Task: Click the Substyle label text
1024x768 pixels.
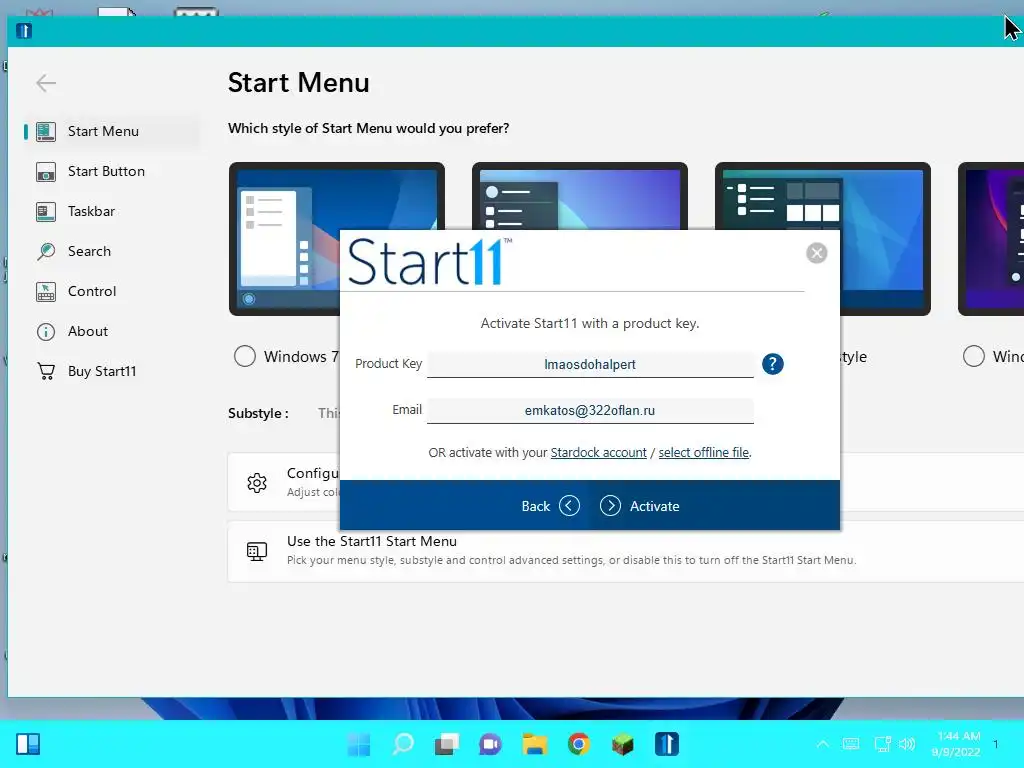Action: click(258, 413)
